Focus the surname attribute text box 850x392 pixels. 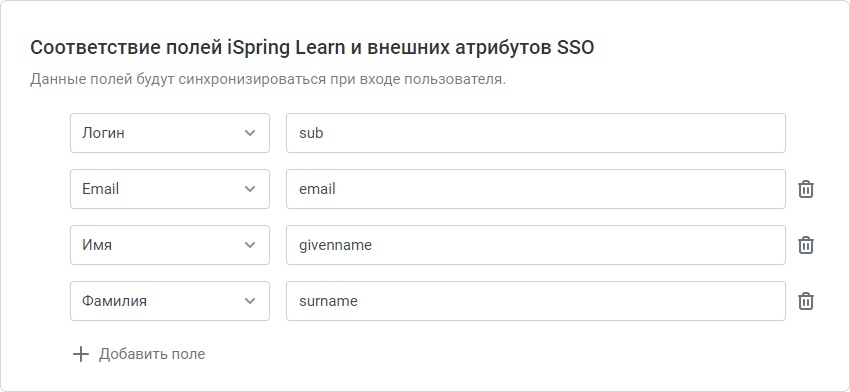[536, 301]
